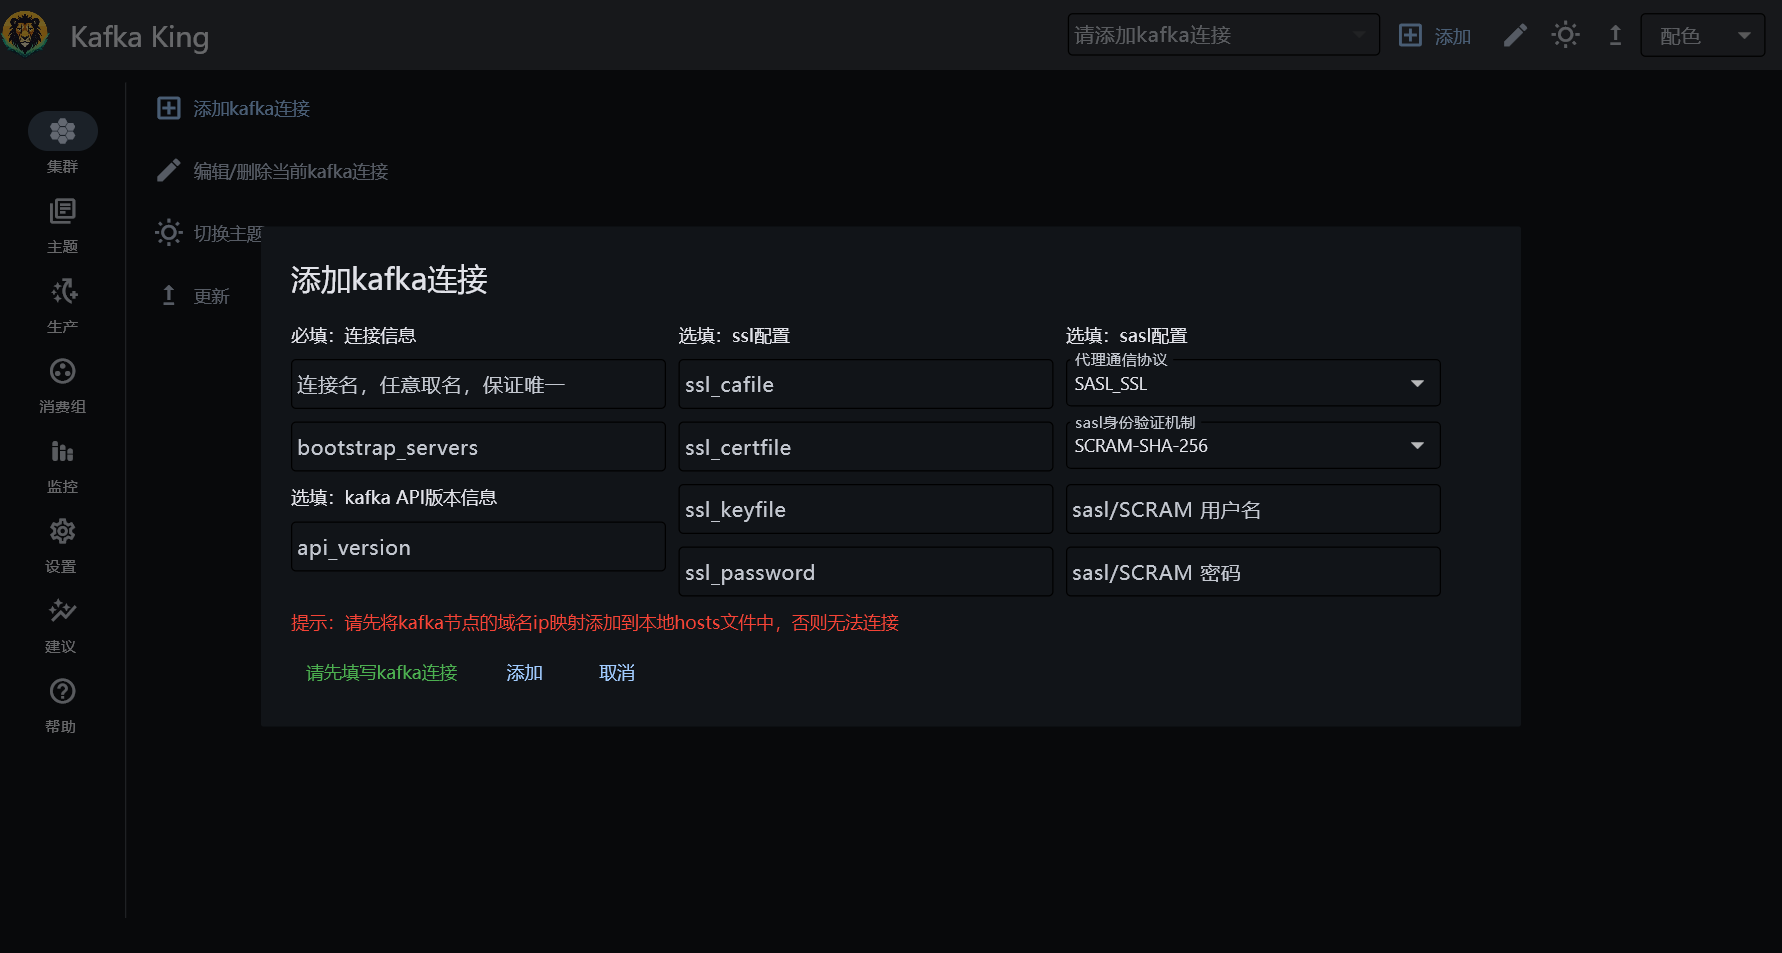The image size is (1782, 953).
Task: Select 切换主题 menu entry
Action: click(x=228, y=233)
